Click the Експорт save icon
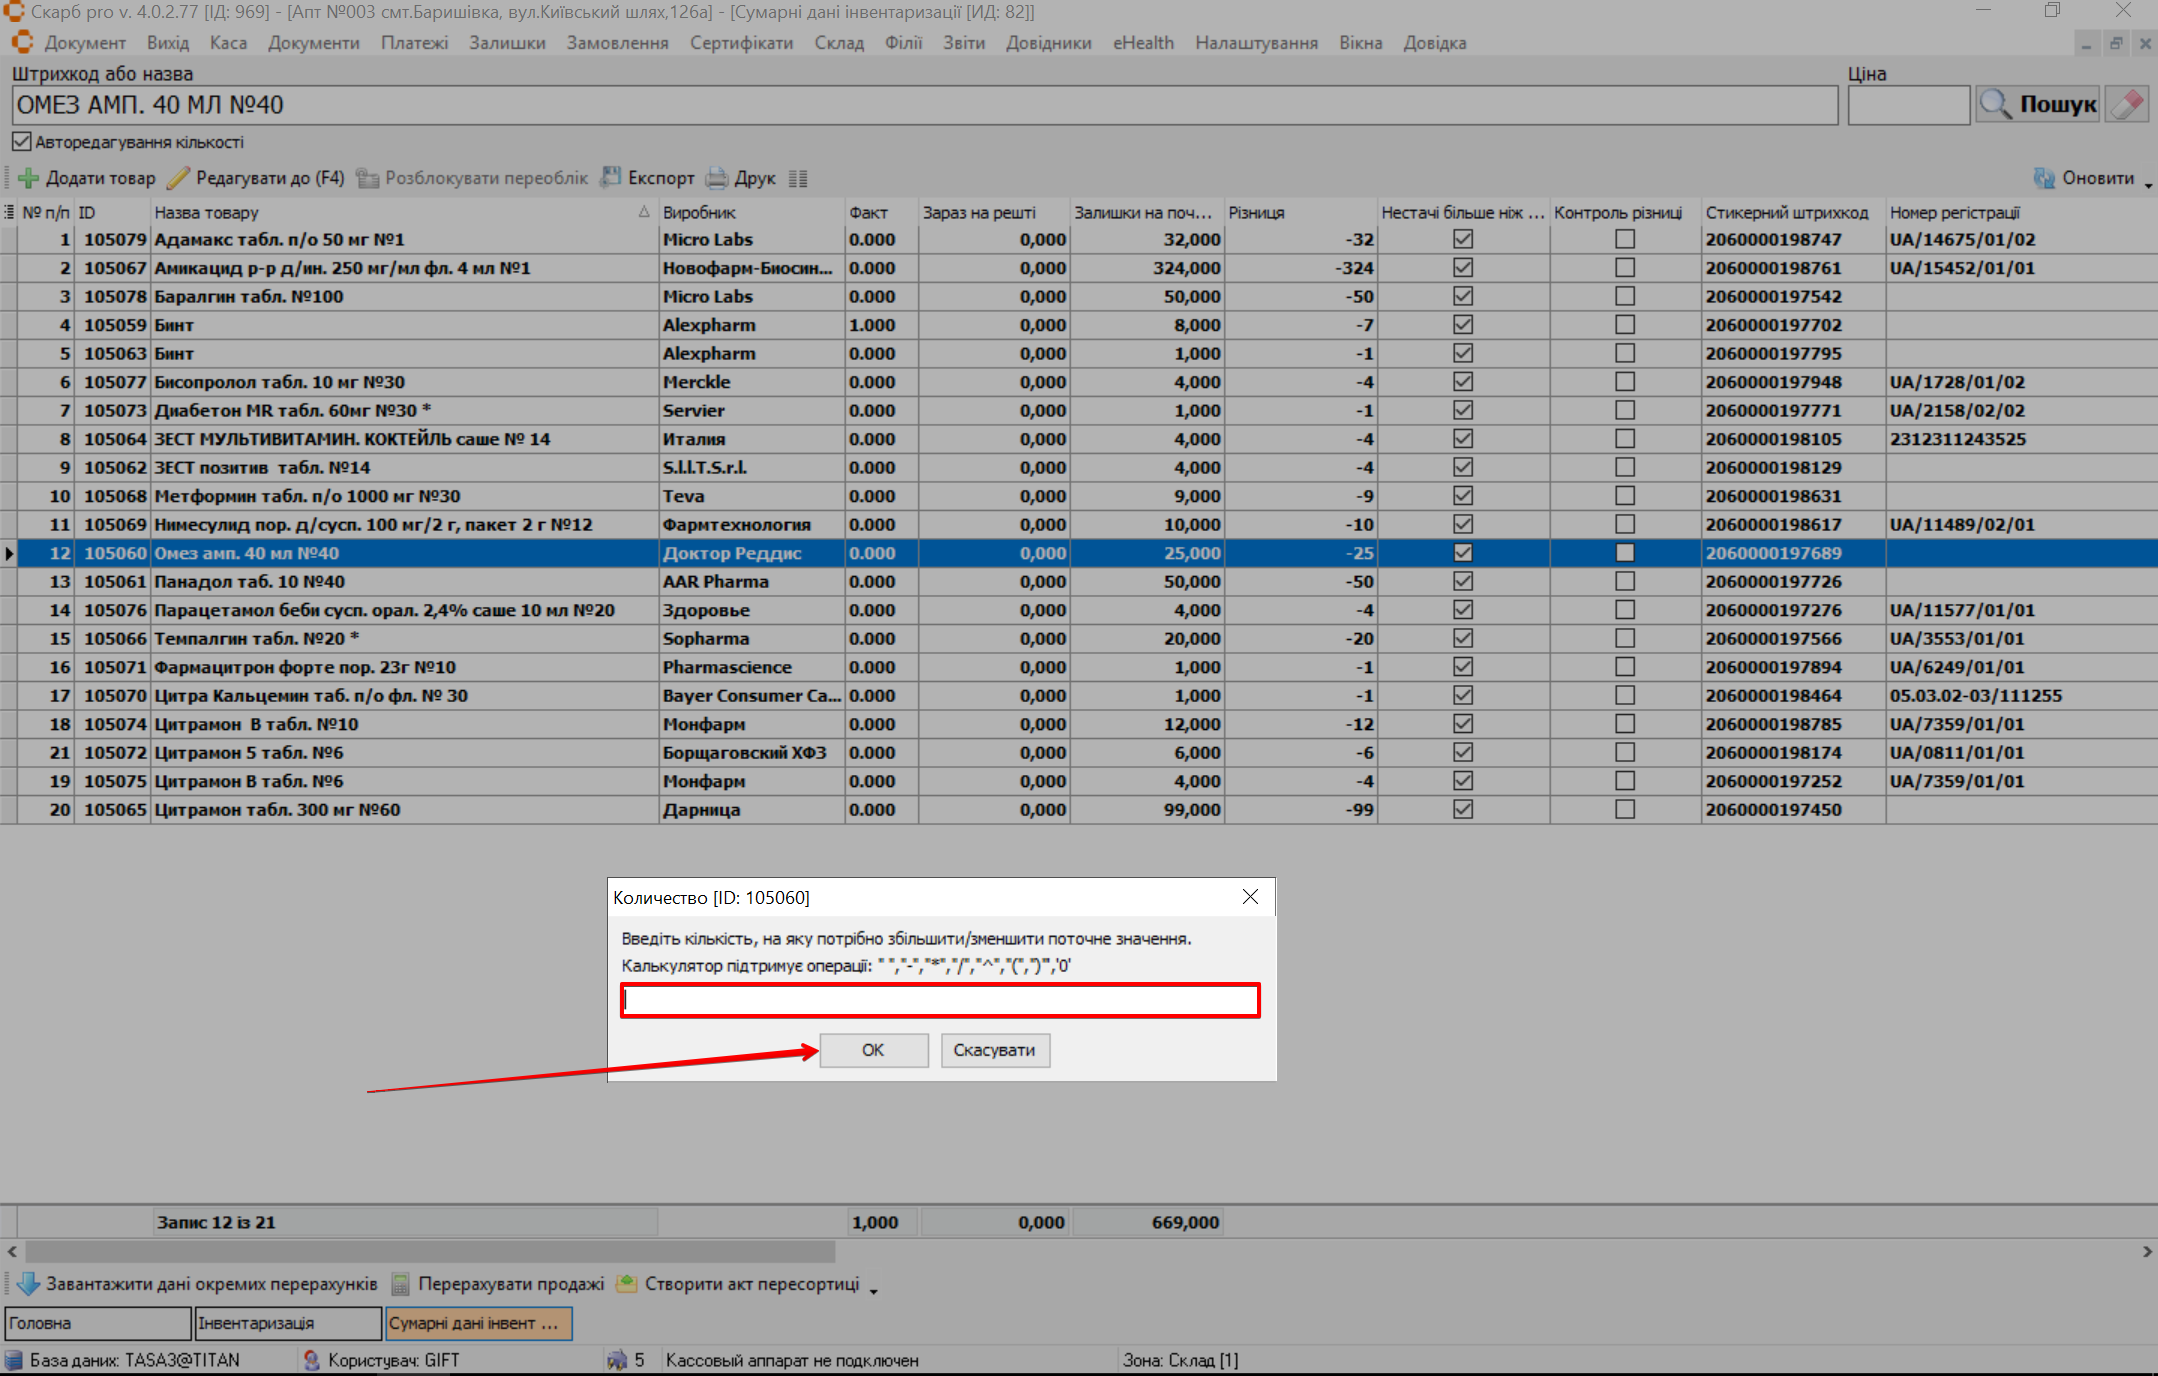2158x1376 pixels. 610,178
